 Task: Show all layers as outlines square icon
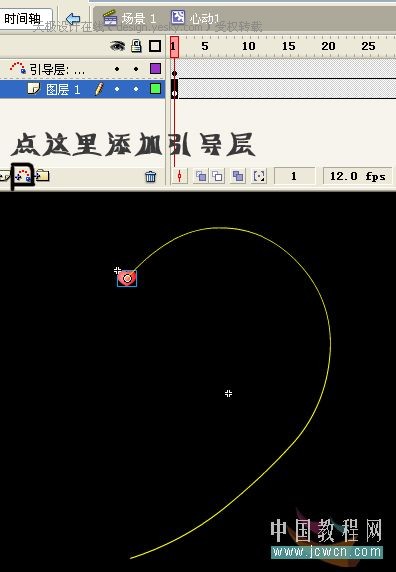pyautogui.click(x=155, y=46)
